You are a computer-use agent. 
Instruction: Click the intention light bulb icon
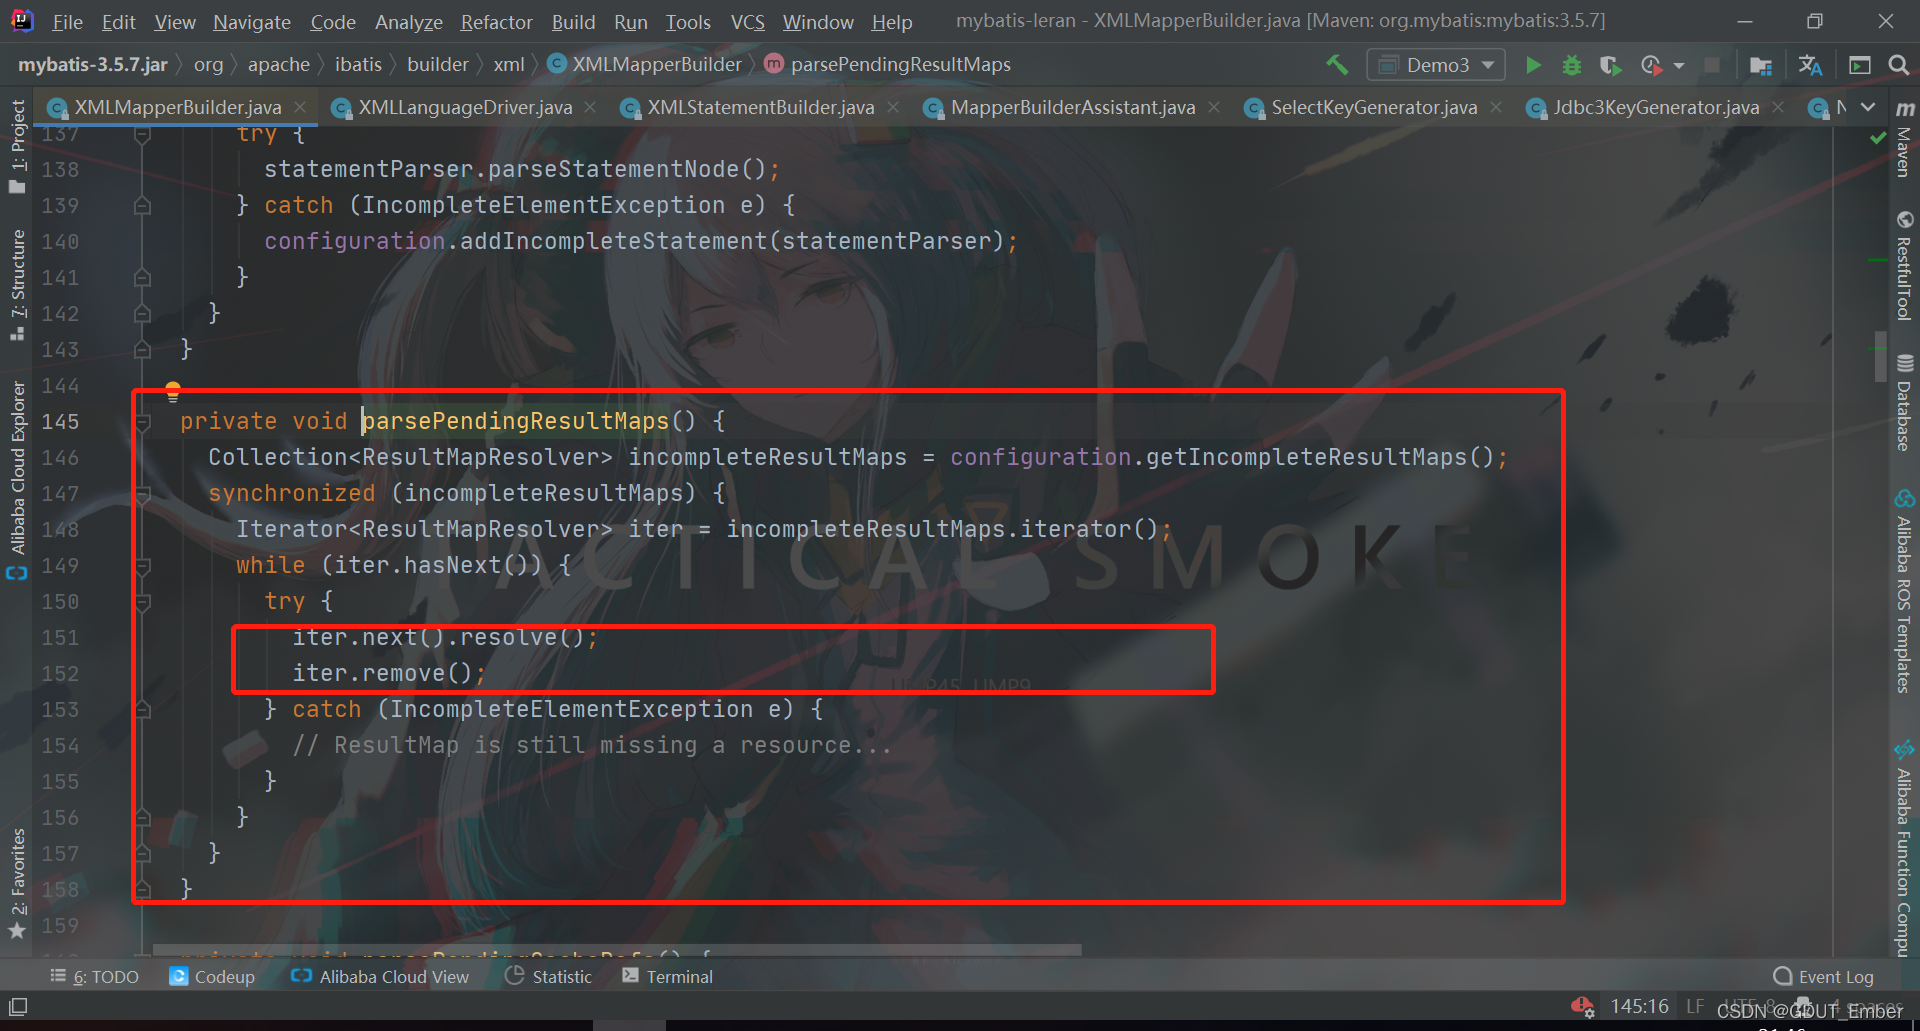point(172,391)
